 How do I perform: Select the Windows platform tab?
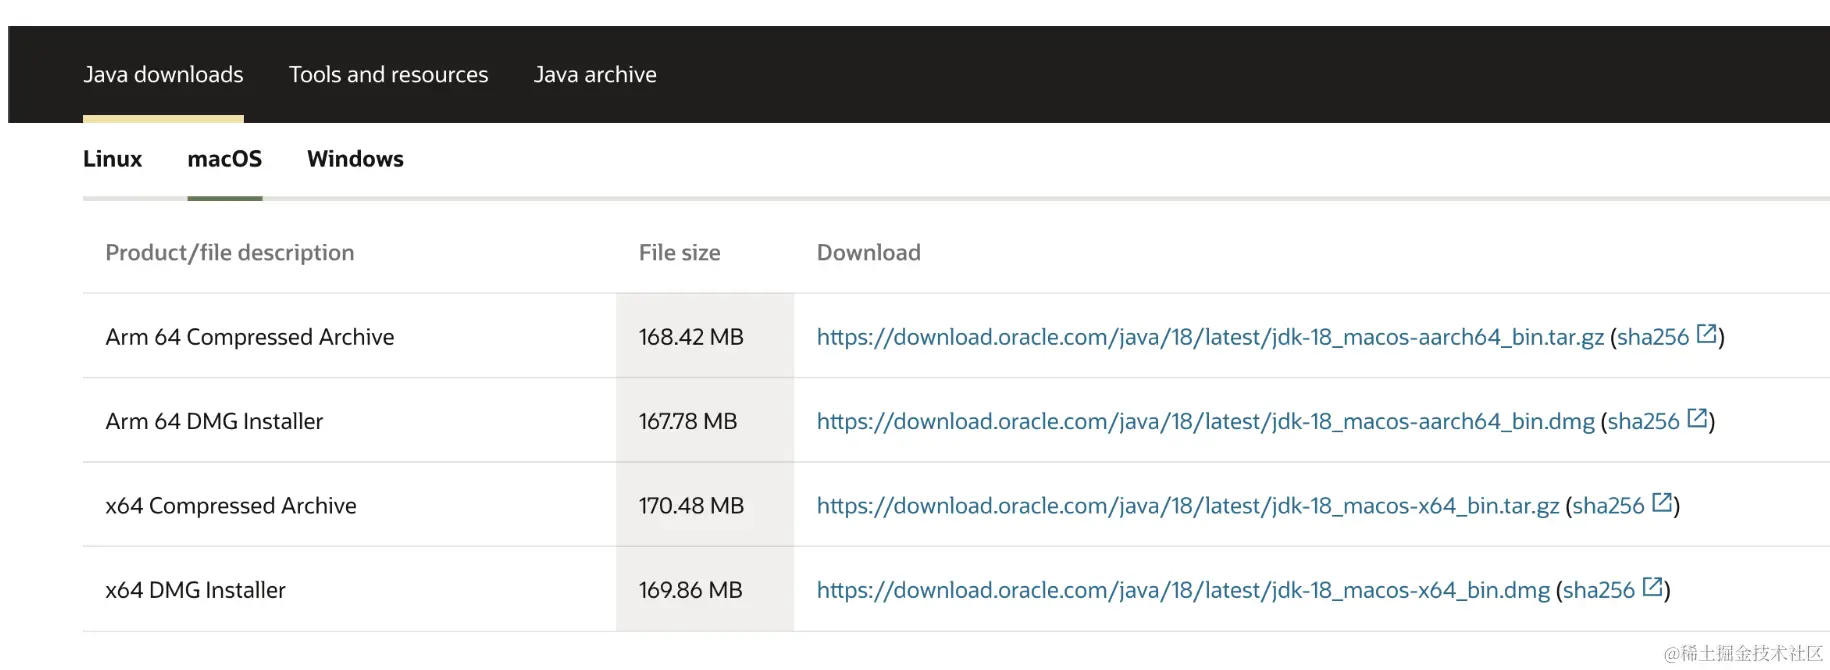(355, 159)
